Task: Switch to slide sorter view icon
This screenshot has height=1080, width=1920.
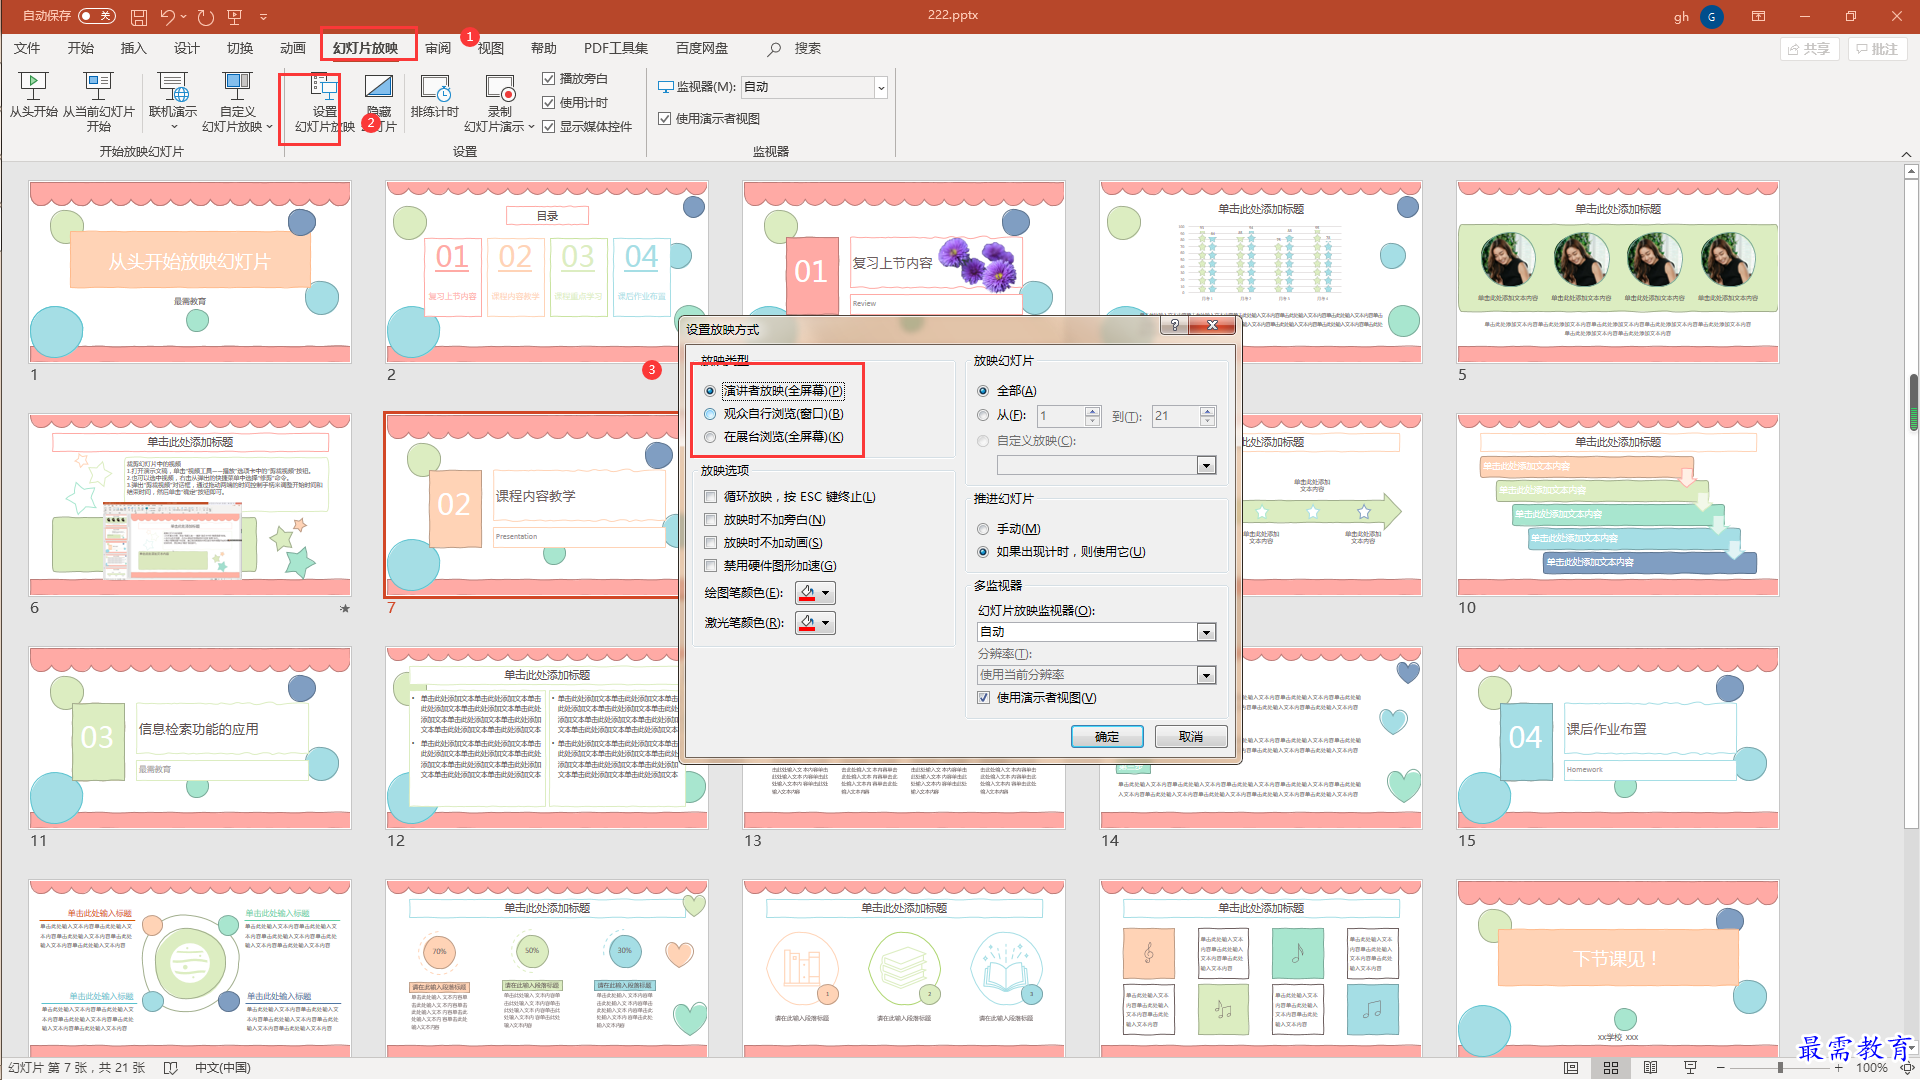Action: (1611, 1068)
